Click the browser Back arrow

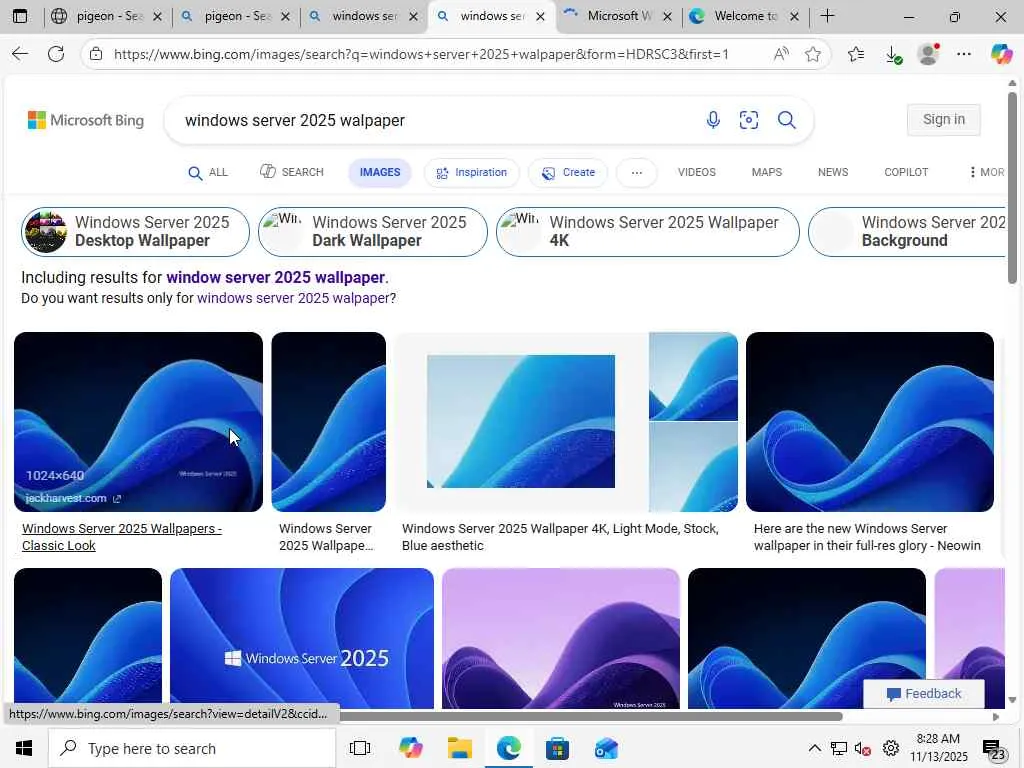[x=20, y=54]
